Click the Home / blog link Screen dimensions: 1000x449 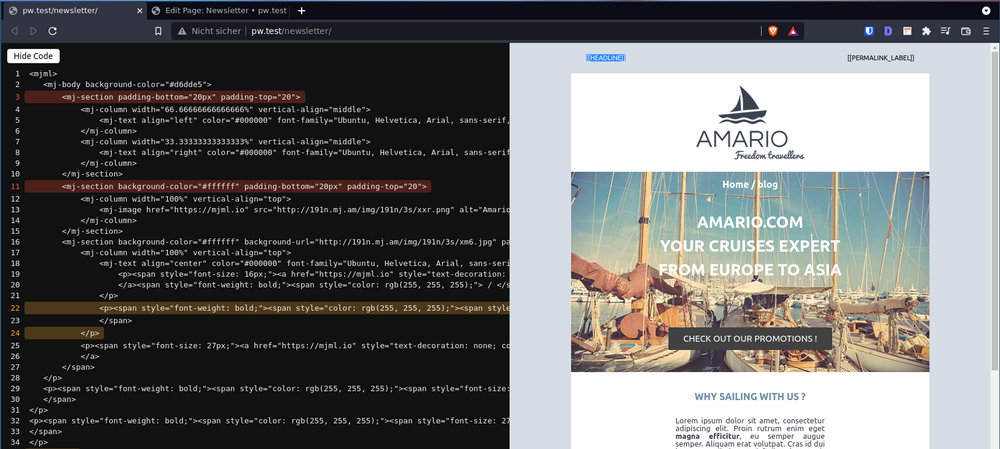(x=750, y=184)
